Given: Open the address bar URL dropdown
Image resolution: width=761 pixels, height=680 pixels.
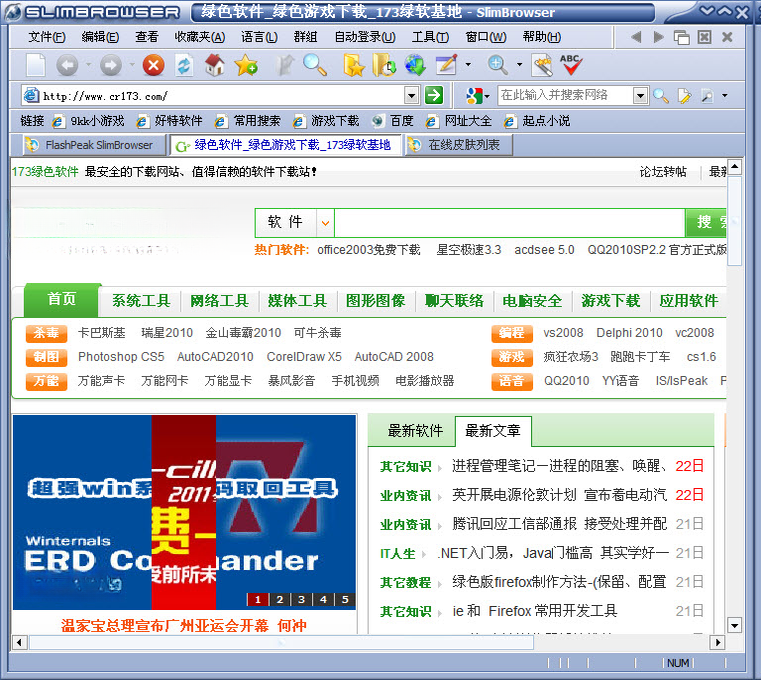Looking at the screenshot, I should [x=411, y=96].
